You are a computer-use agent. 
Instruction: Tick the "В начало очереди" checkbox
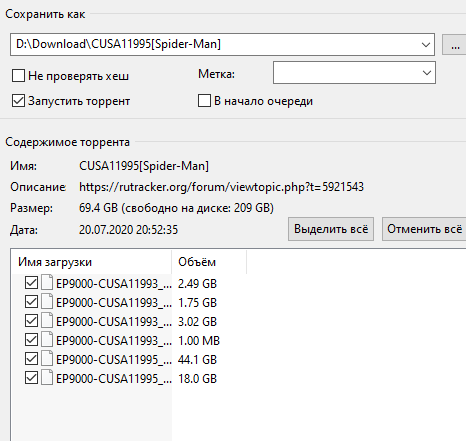tap(204, 101)
